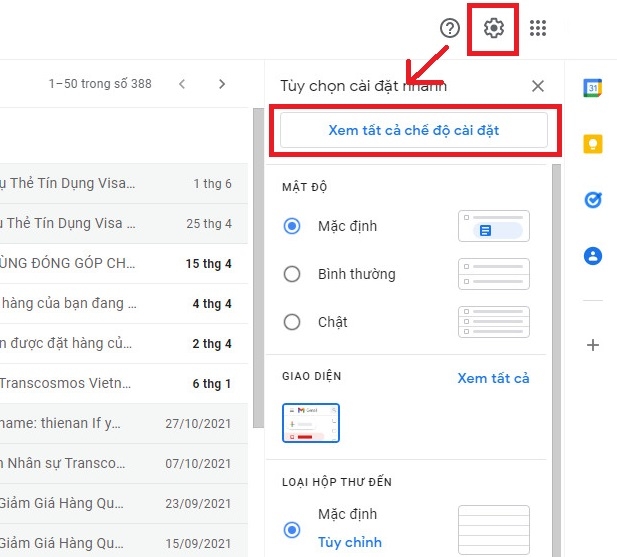This screenshot has height=557, width=617.
Task: Open Contacts in side panel
Action: click(x=593, y=256)
